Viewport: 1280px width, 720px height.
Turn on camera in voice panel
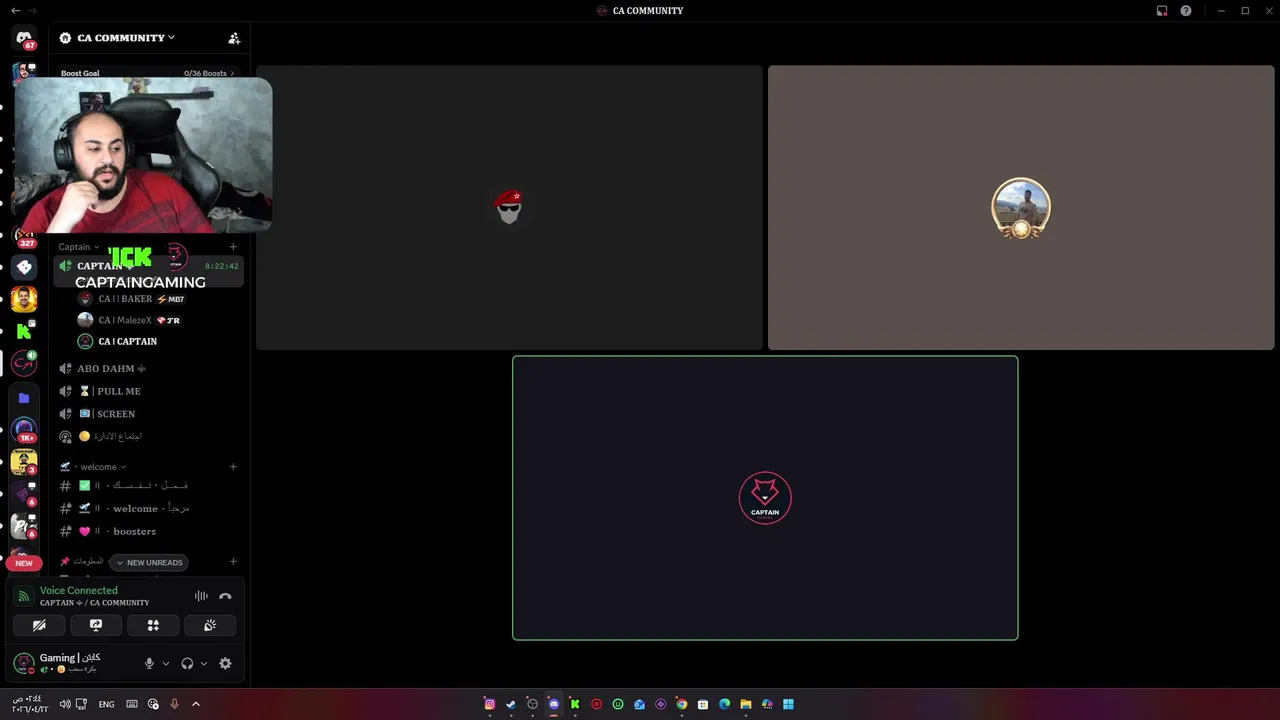39,625
